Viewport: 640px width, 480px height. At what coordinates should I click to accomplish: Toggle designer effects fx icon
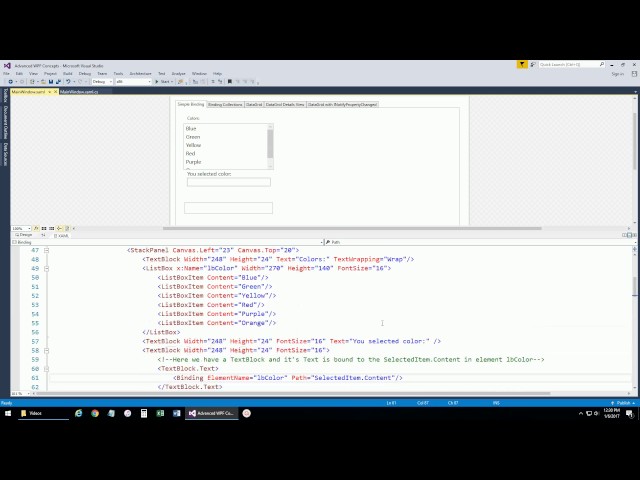pyautogui.click(x=36, y=229)
